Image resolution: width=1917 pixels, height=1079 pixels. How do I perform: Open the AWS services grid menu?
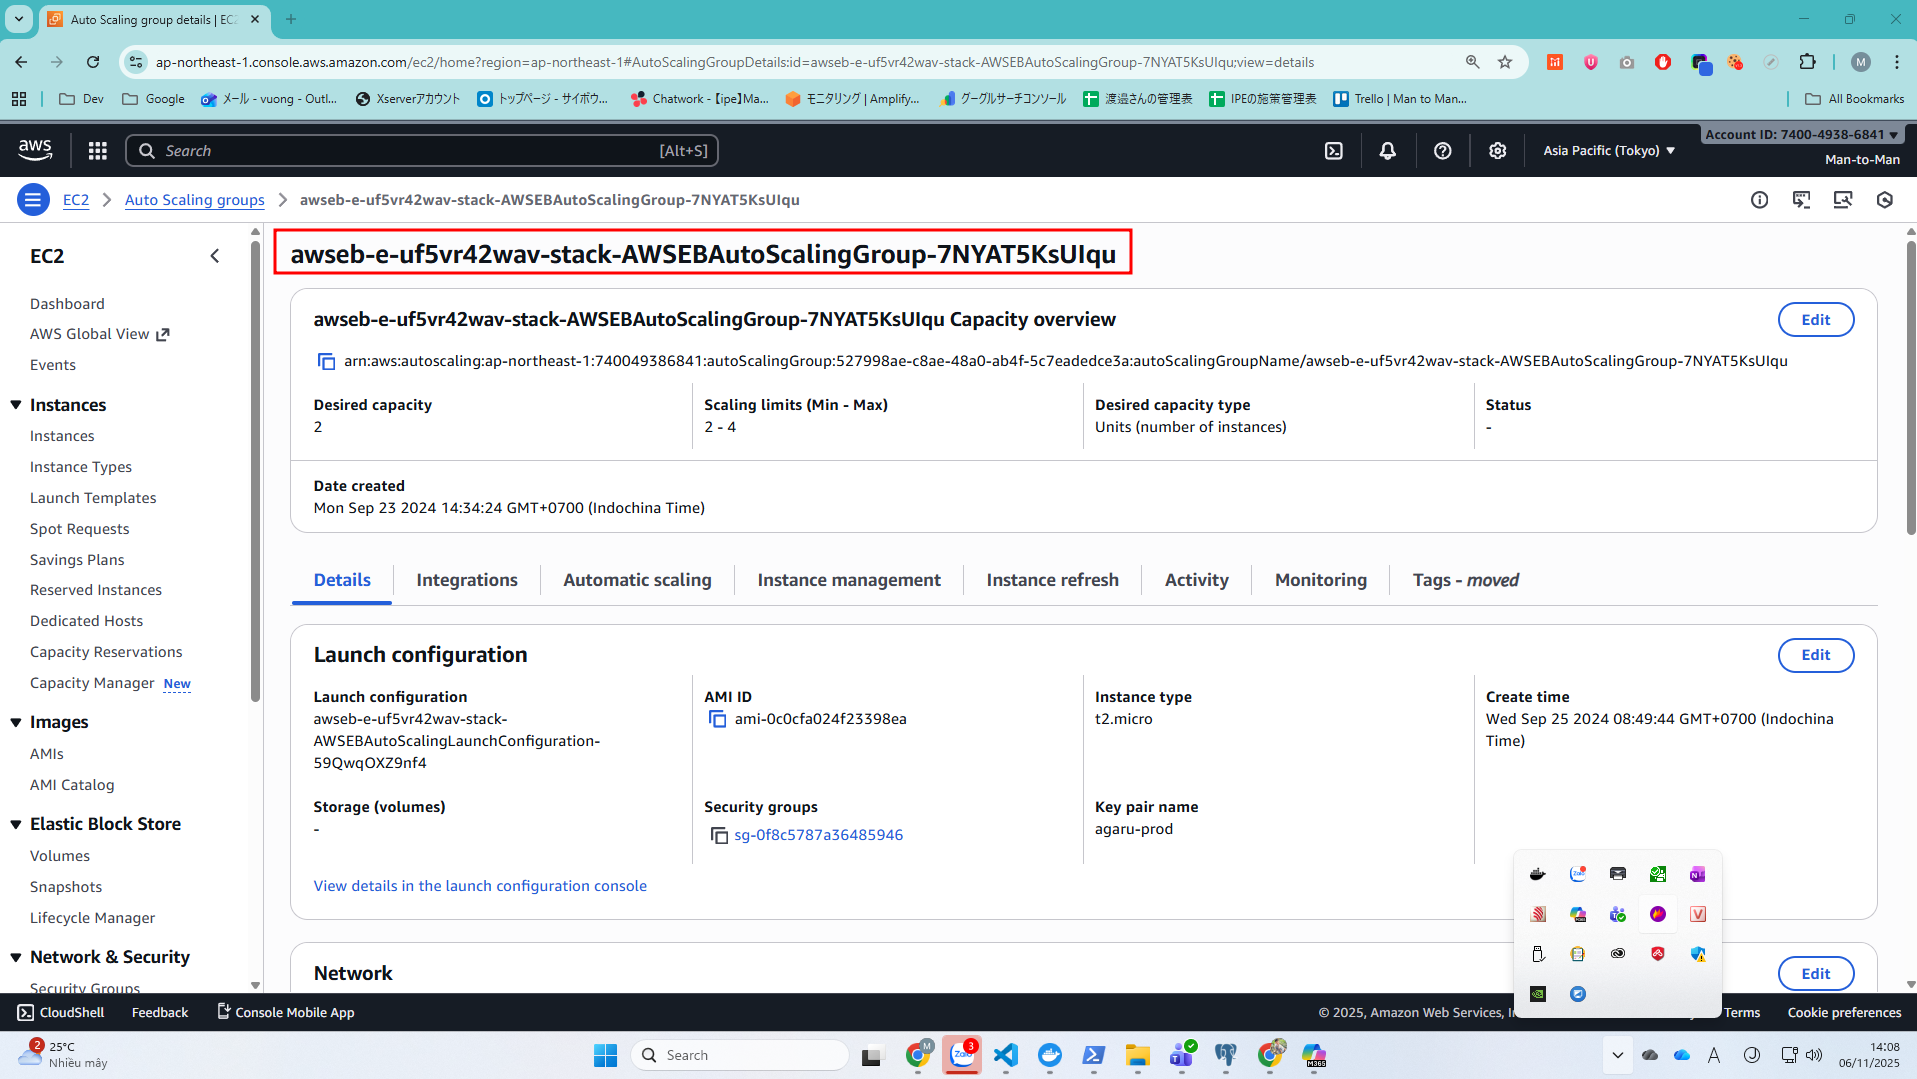tap(97, 151)
